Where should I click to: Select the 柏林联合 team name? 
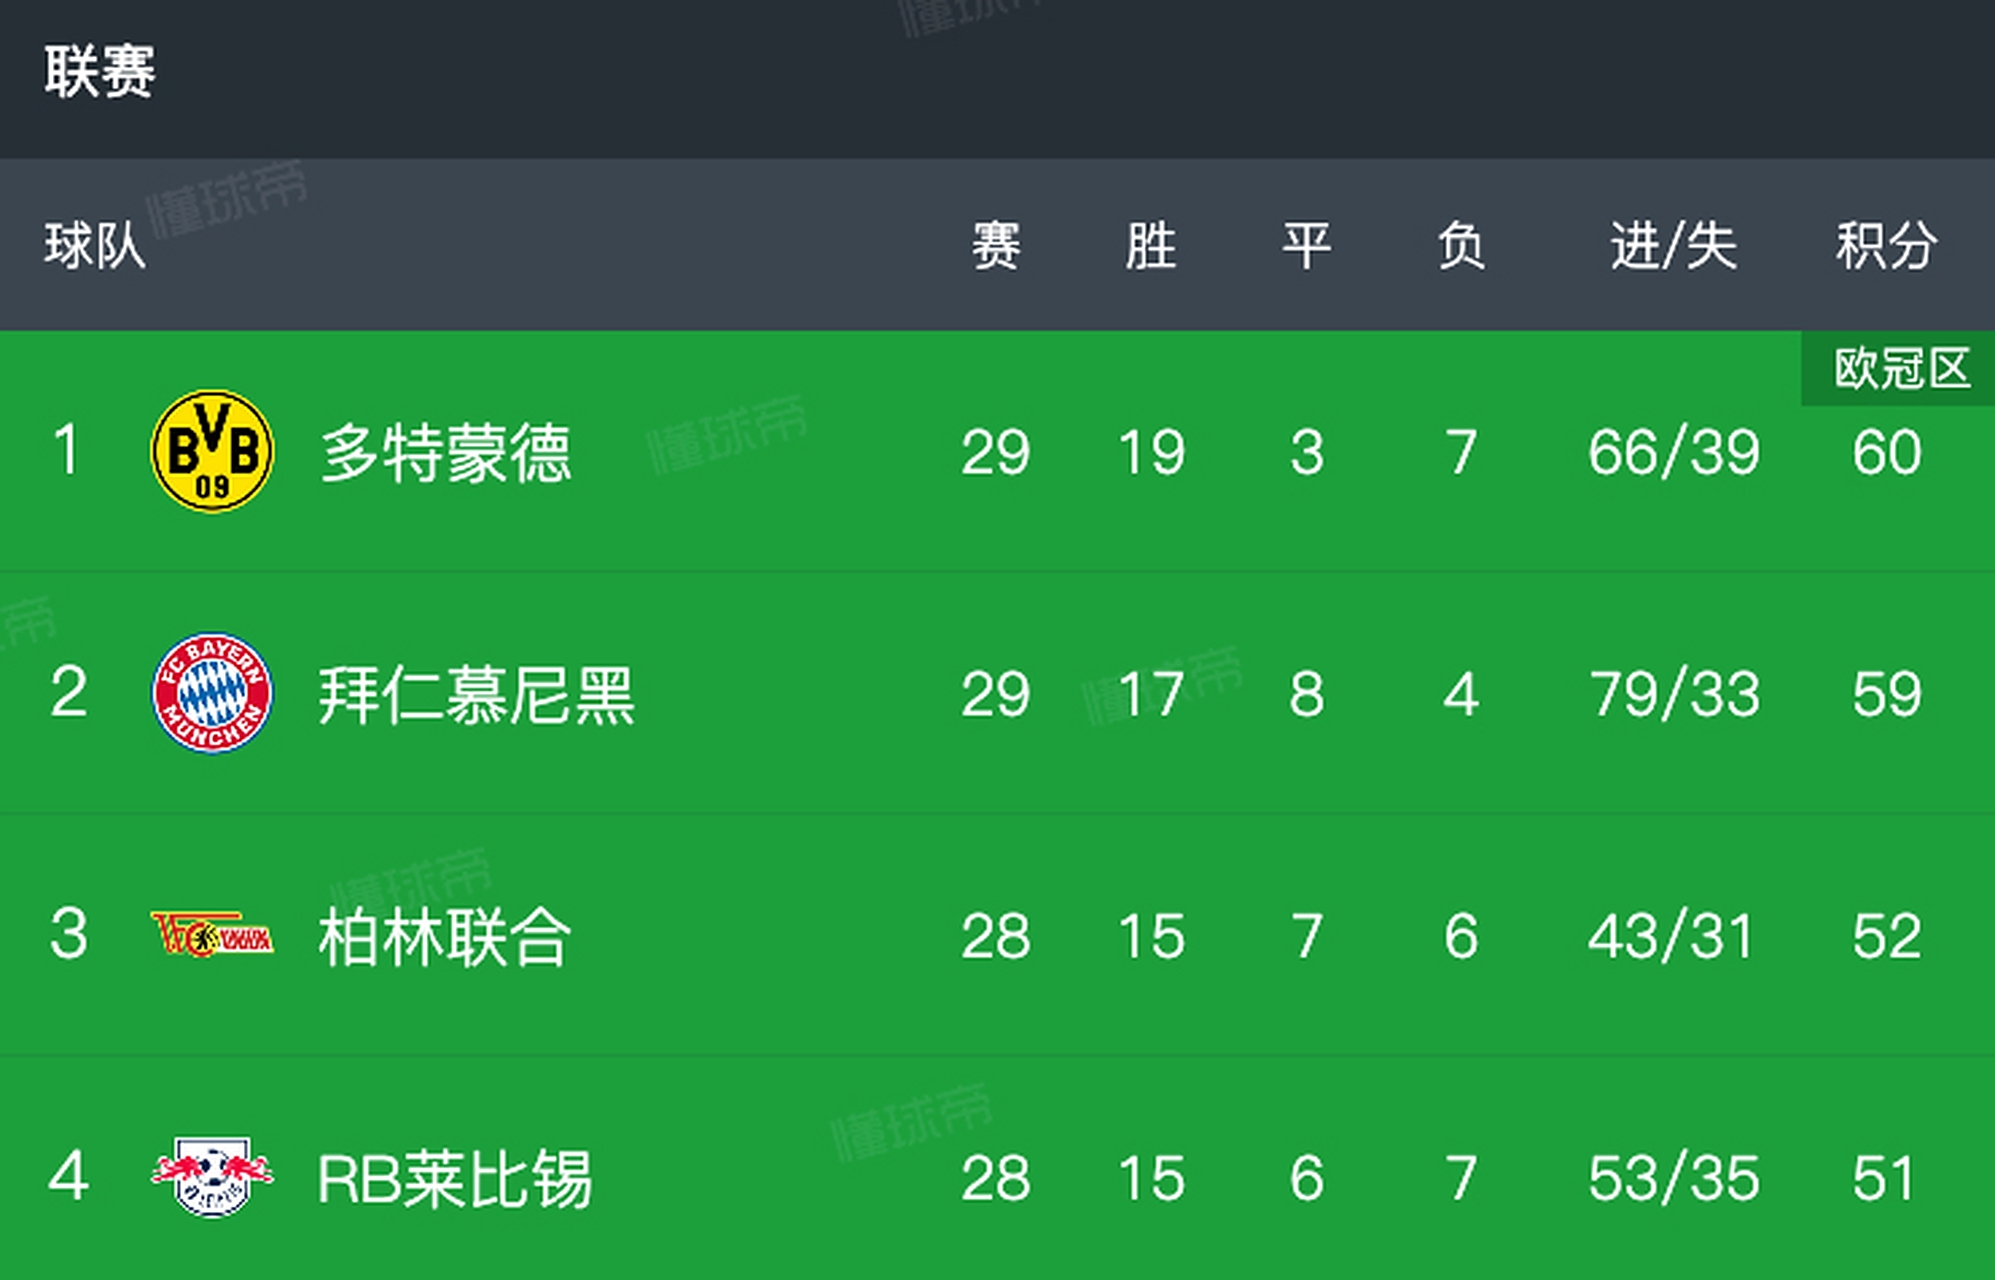click(445, 937)
